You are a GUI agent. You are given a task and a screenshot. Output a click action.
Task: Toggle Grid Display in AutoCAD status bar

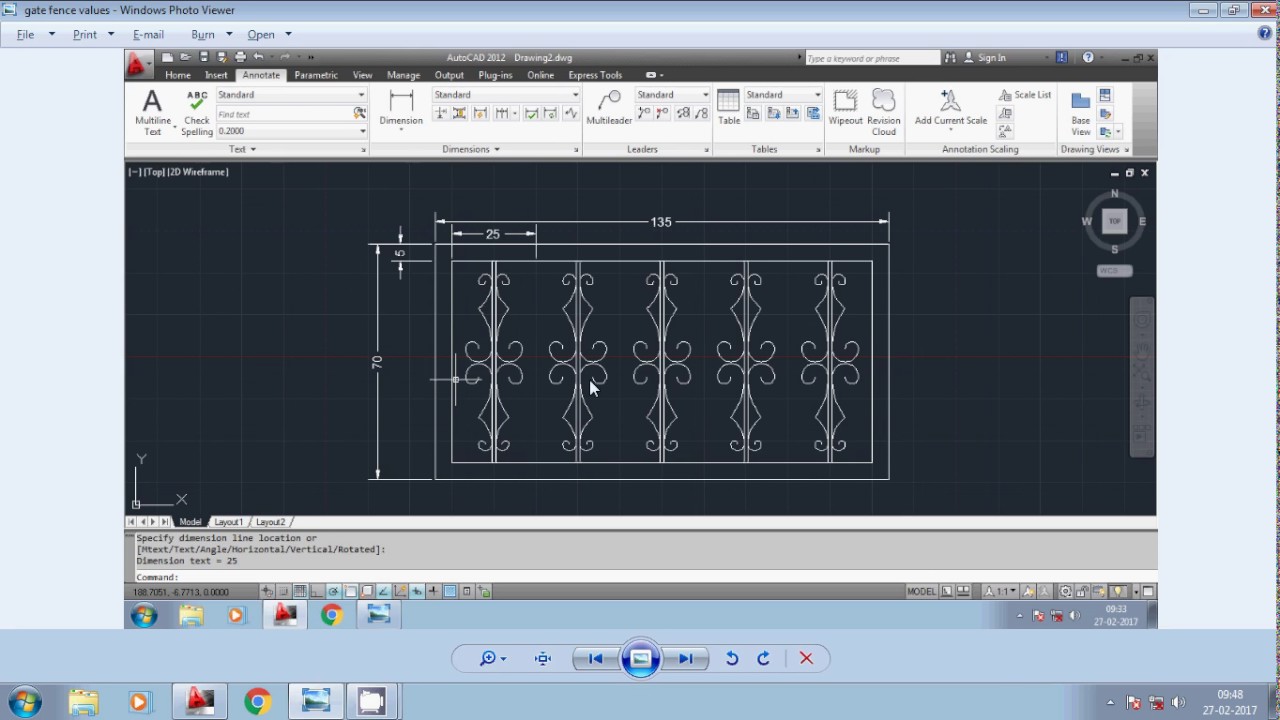[300, 591]
